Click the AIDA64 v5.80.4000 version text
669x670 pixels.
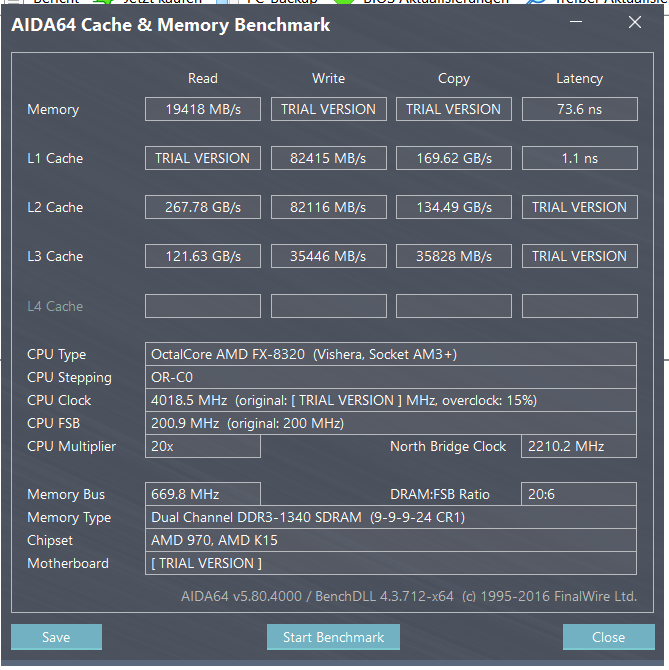(x=409, y=596)
